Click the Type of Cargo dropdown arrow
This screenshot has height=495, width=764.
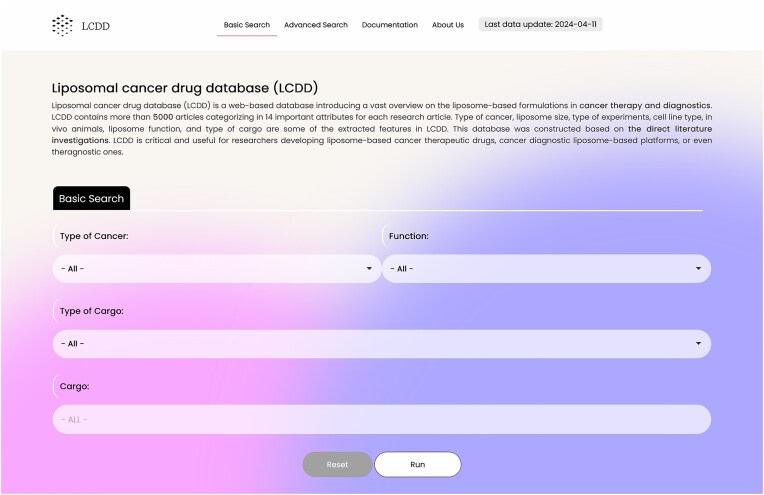[698, 343]
